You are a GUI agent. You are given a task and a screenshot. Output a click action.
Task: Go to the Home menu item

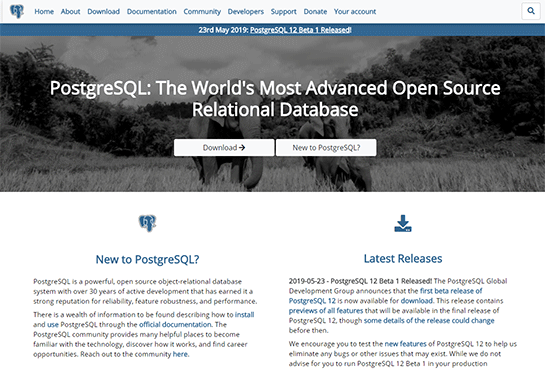pyautogui.click(x=44, y=11)
